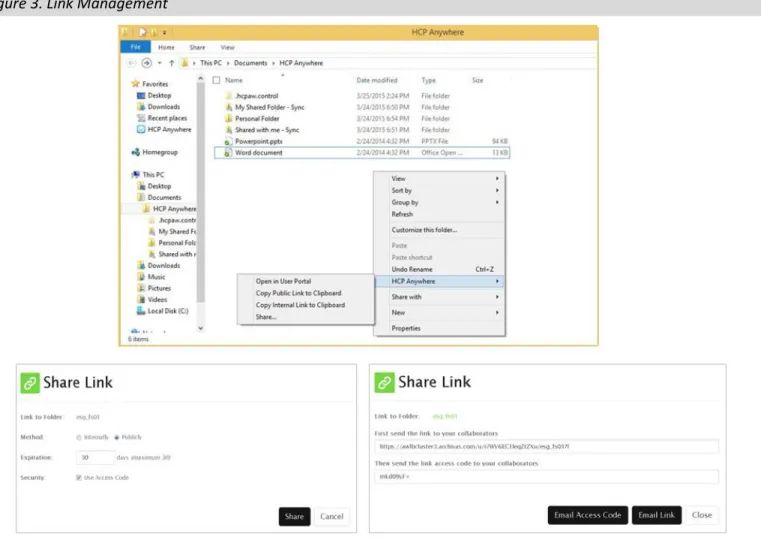Open Documents under This PC
761x540 pixels.
coord(164,197)
